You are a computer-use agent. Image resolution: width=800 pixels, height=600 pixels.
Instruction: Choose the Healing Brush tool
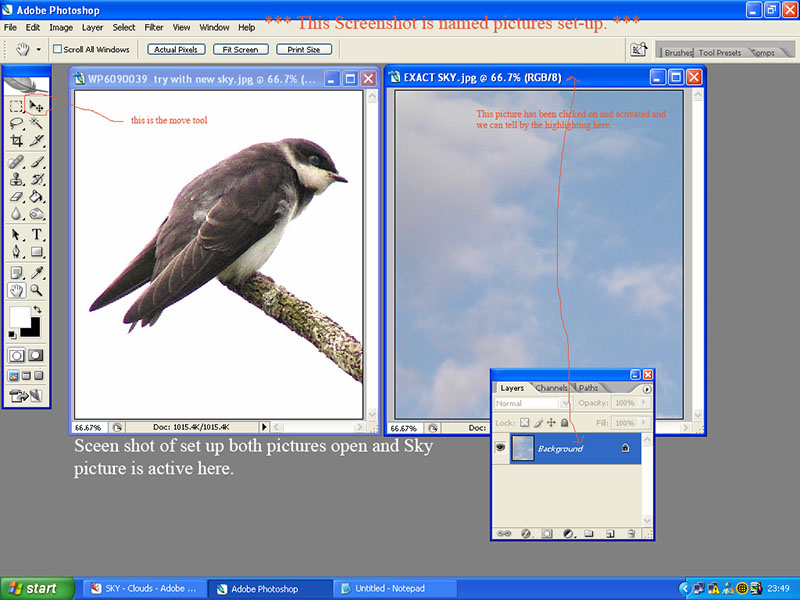[x=16, y=162]
